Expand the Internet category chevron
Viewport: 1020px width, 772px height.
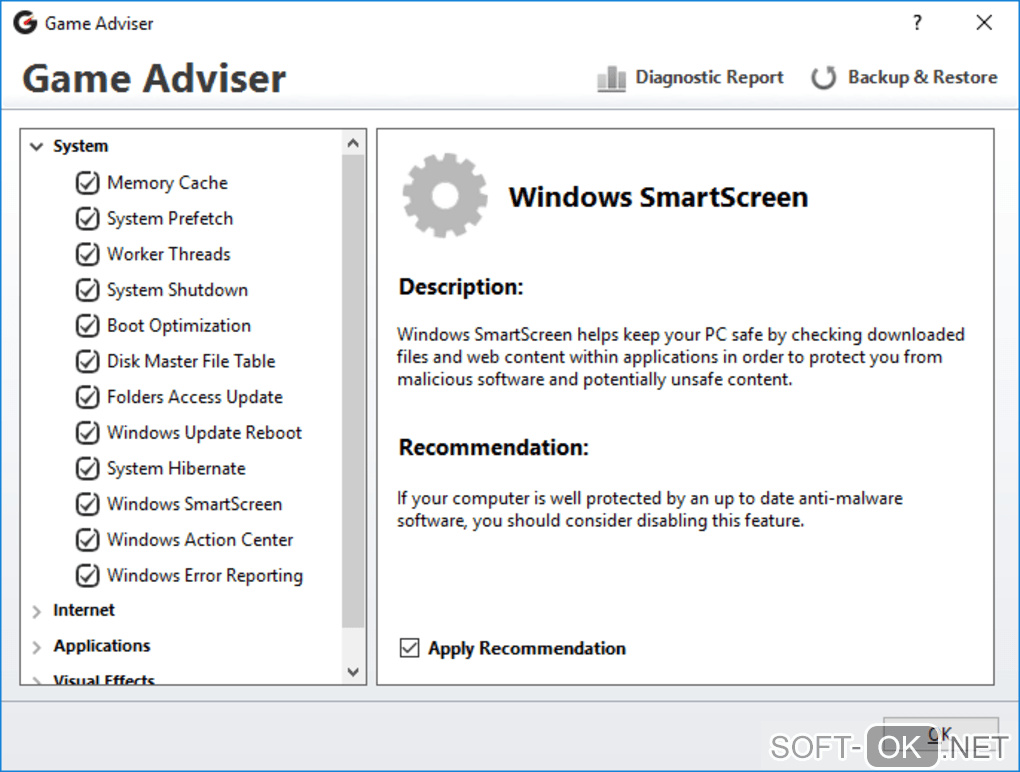point(36,611)
